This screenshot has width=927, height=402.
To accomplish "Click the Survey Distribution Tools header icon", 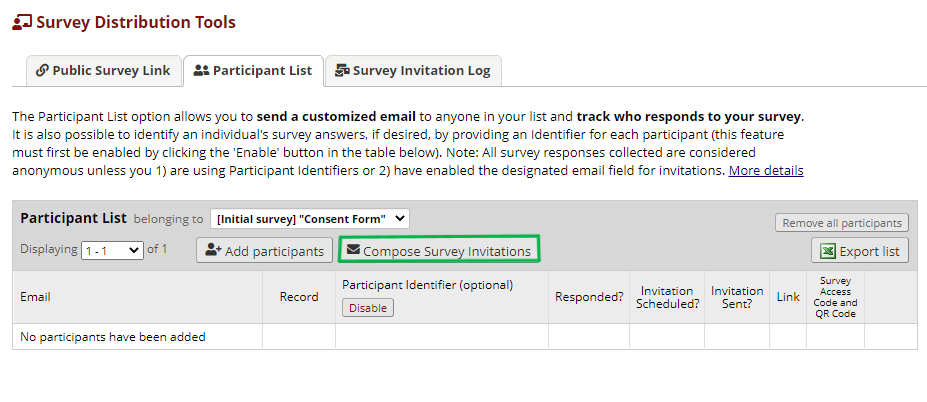I will pyautogui.click(x=21, y=22).
